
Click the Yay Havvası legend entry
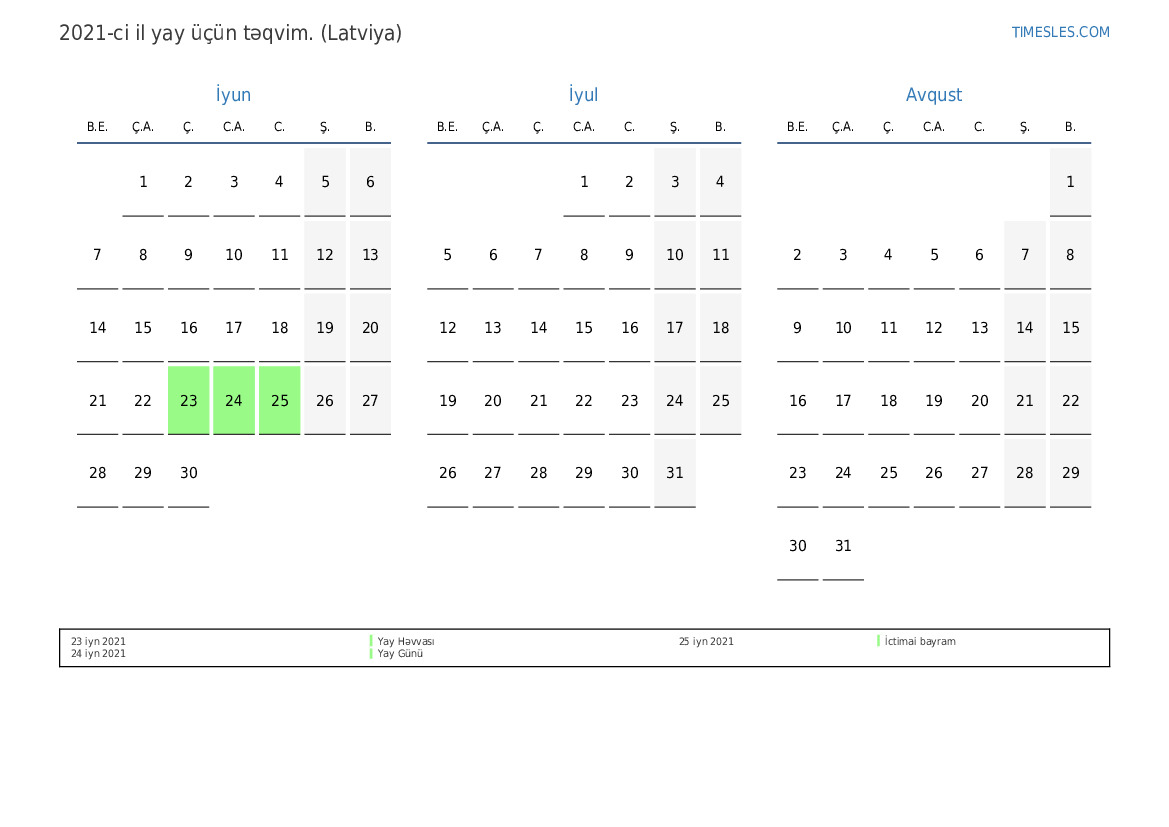(405, 642)
